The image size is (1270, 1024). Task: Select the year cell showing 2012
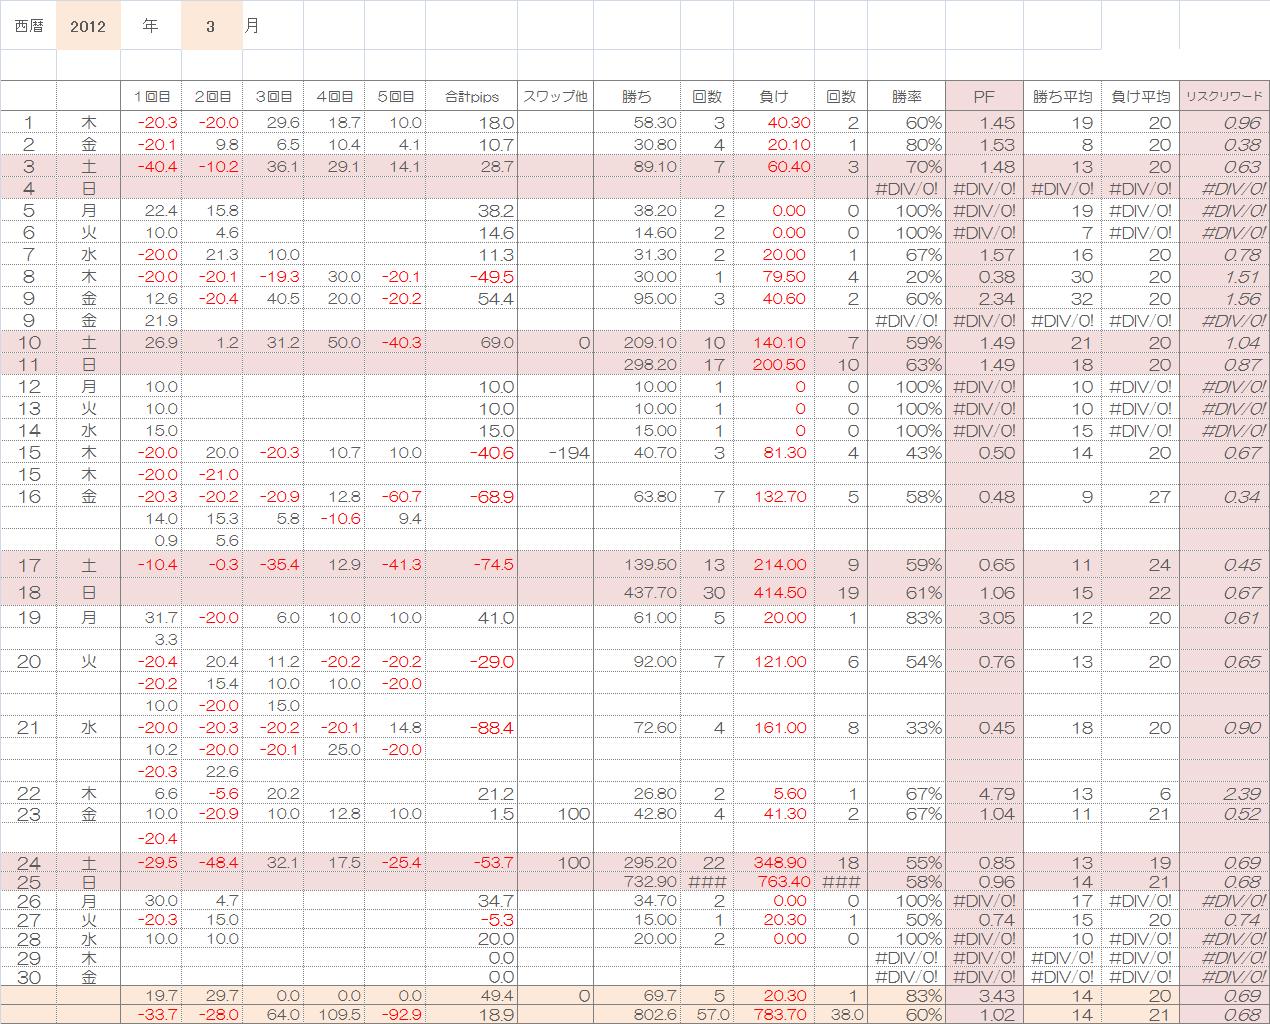(88, 26)
